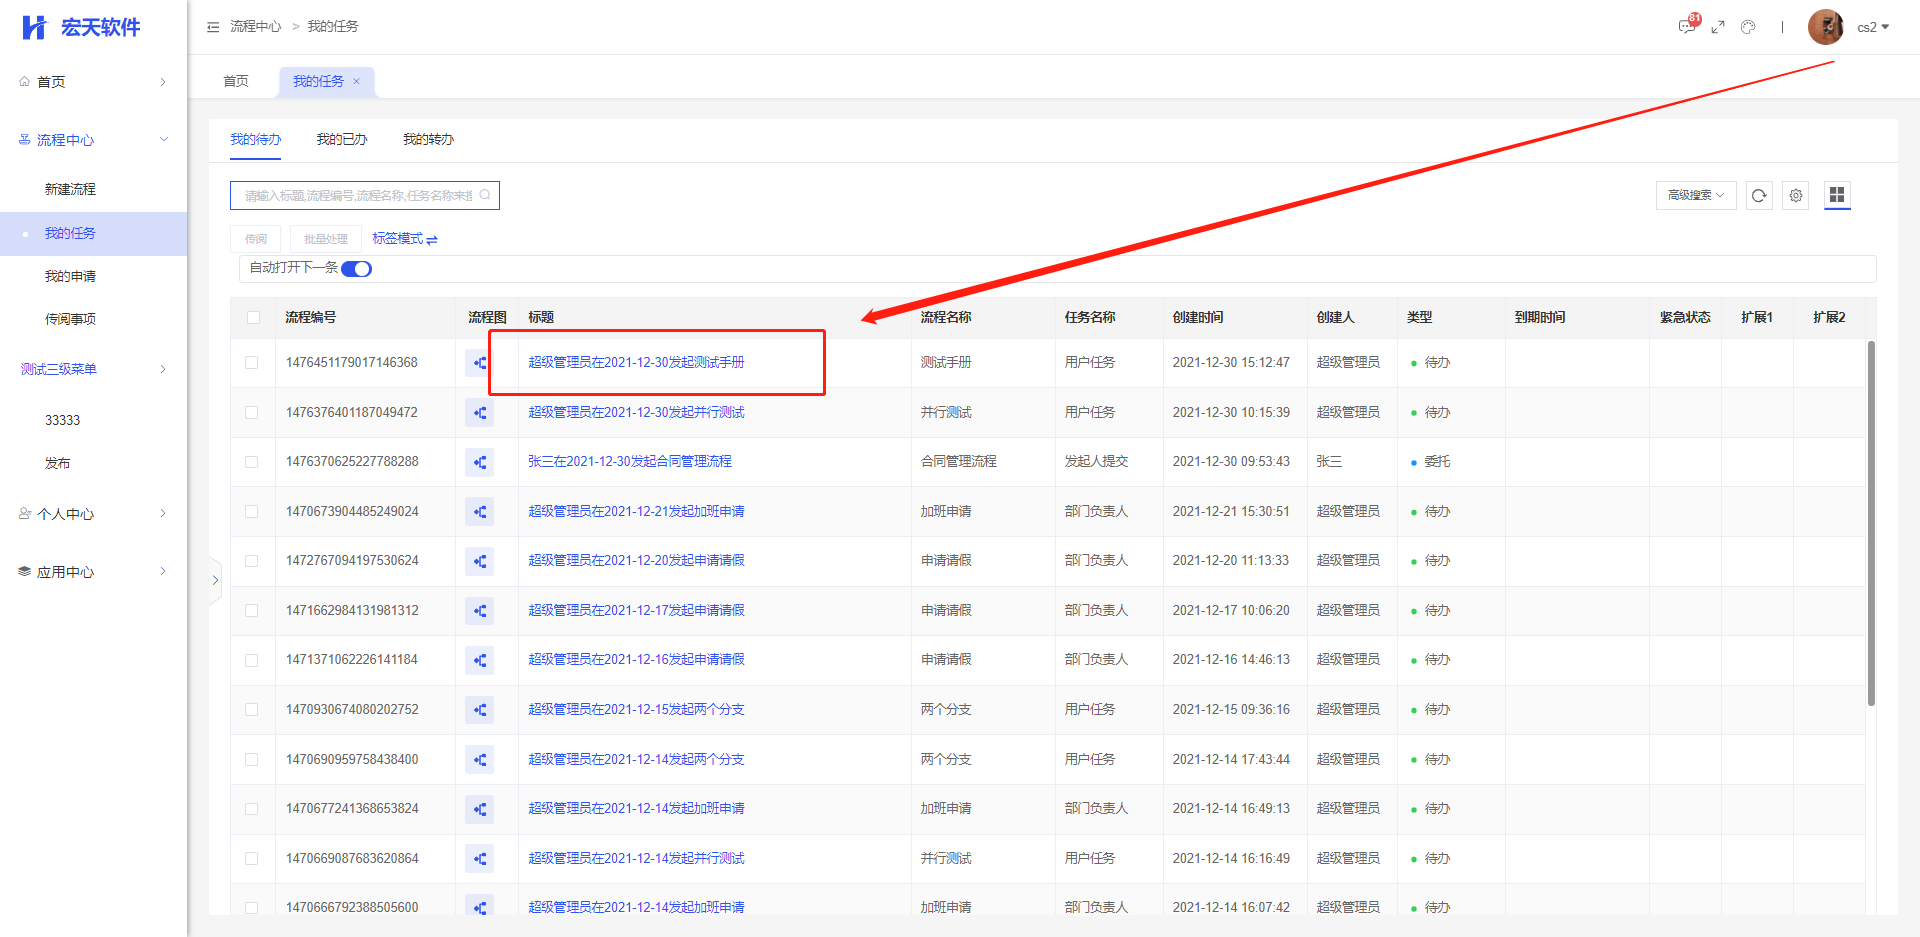1920x937 pixels.
Task: Switch to the 我的已办 tab
Action: pos(342,140)
